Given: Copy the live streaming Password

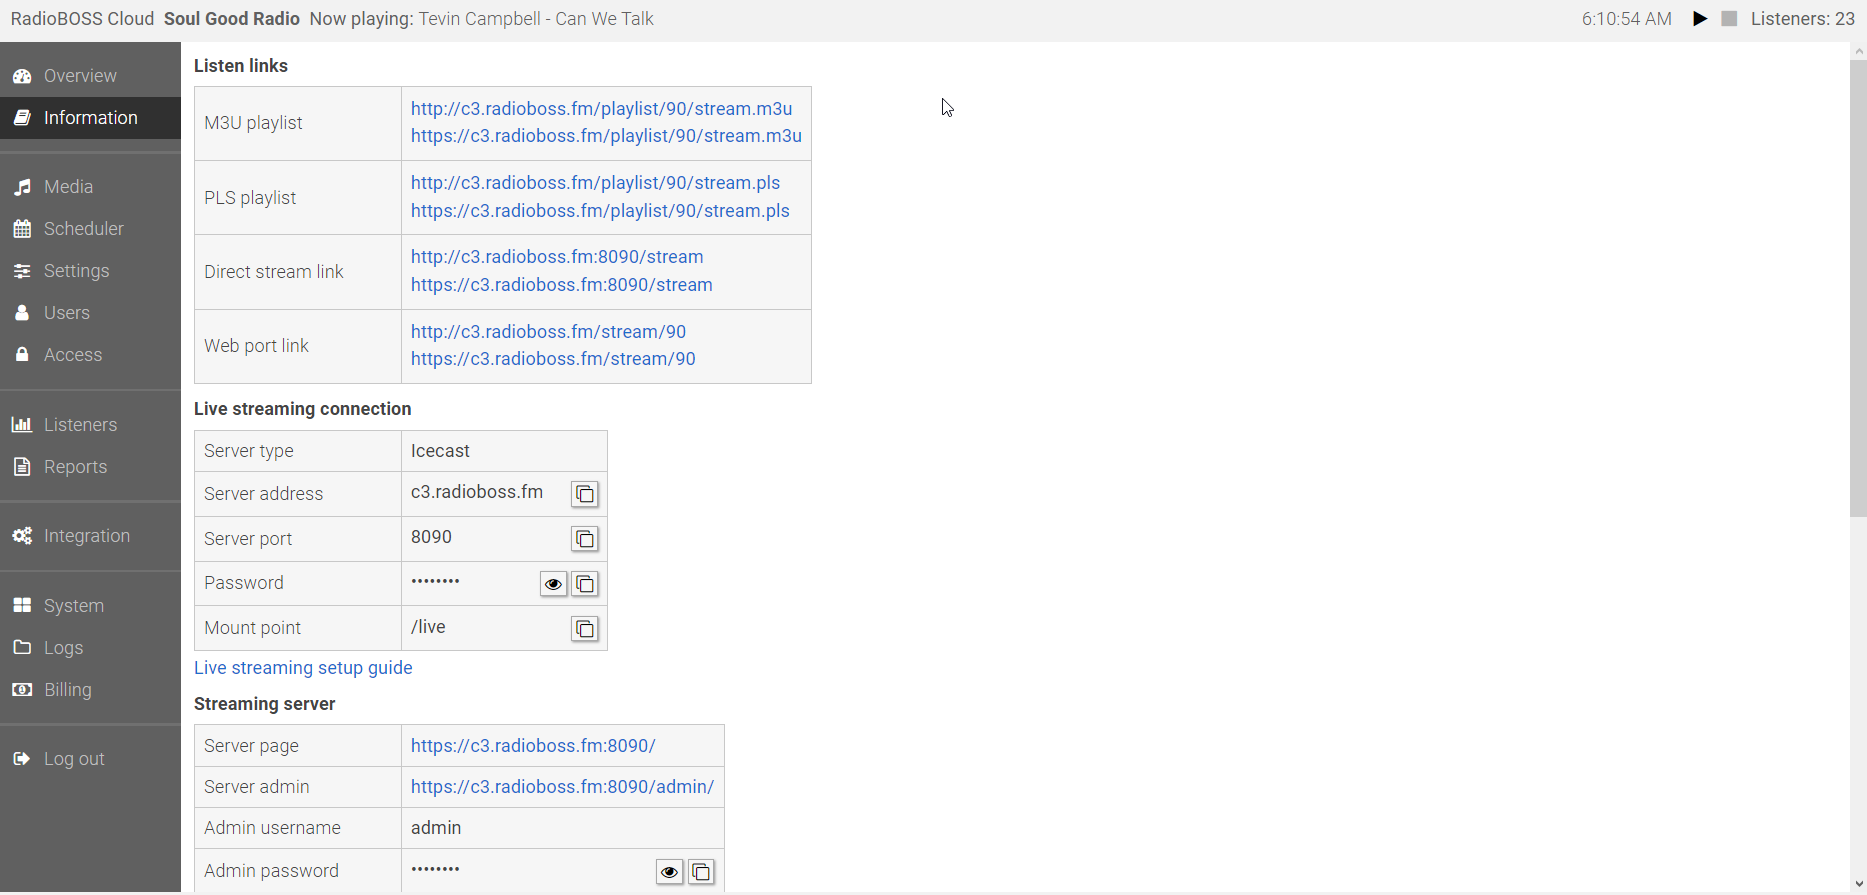Looking at the screenshot, I should [x=585, y=584].
